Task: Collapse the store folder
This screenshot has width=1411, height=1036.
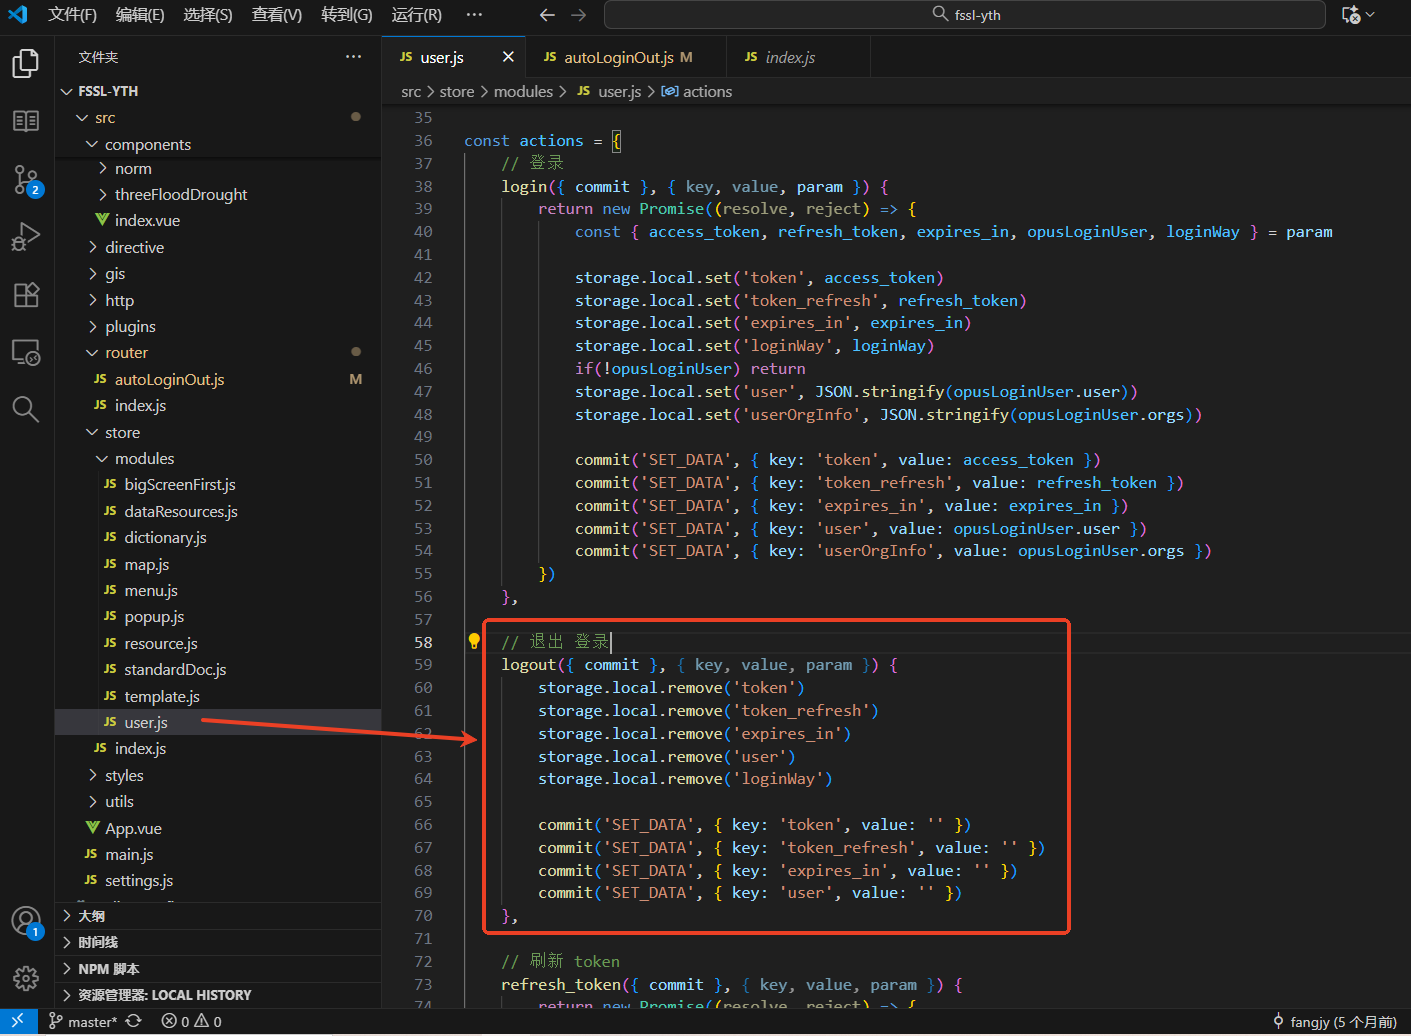Action: [x=218, y=432]
